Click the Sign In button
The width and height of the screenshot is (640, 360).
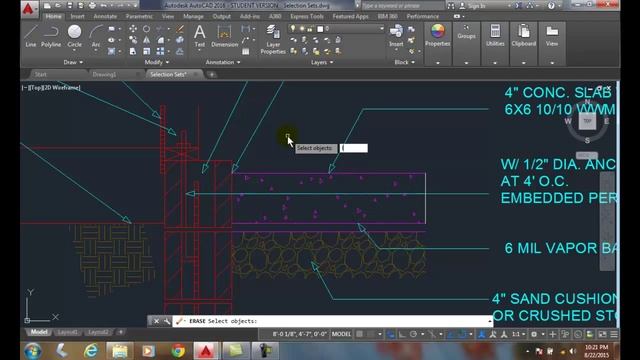(473, 6)
